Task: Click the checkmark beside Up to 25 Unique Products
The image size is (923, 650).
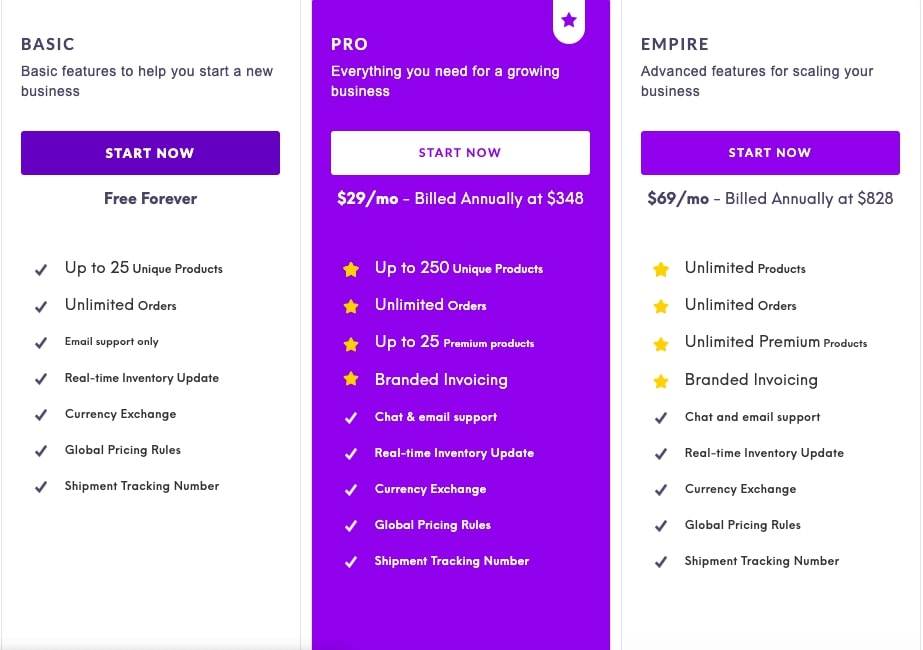Action: click(x=41, y=270)
